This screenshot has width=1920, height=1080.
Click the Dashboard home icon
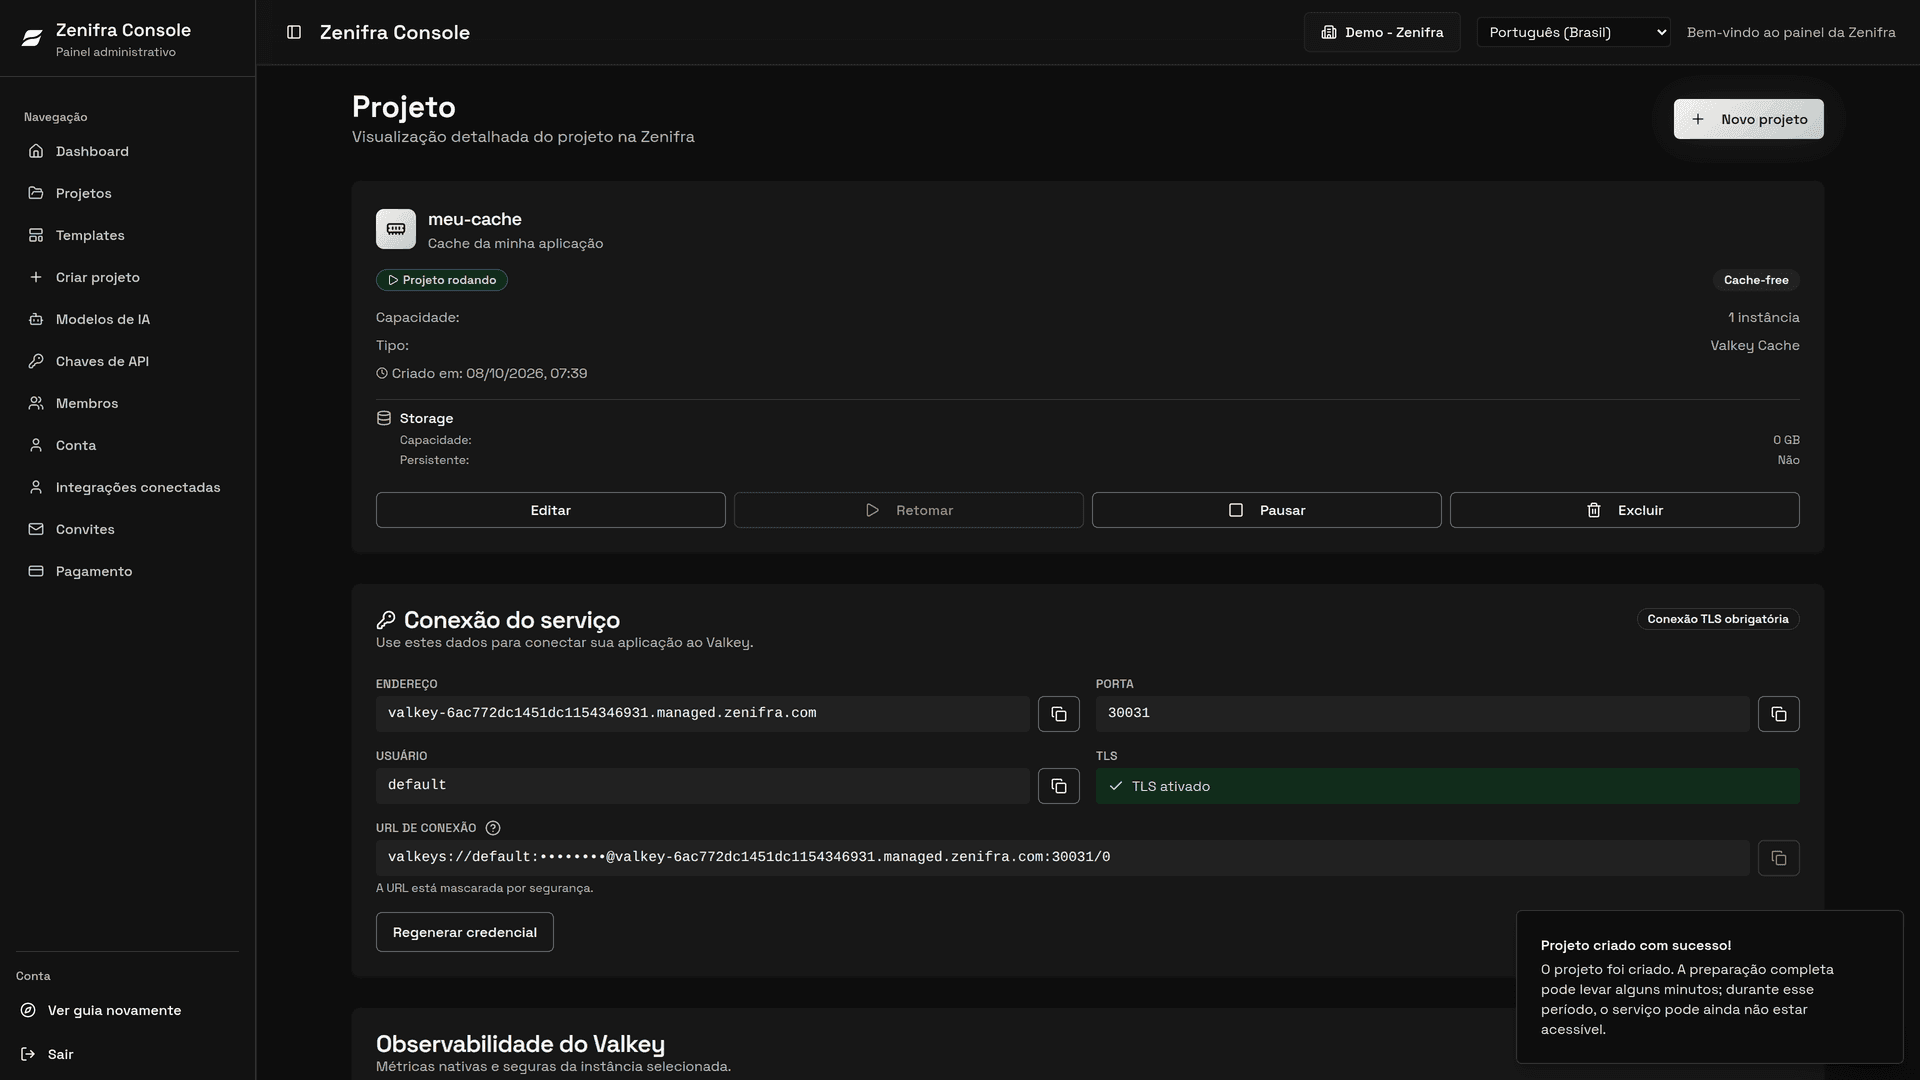pos(36,151)
